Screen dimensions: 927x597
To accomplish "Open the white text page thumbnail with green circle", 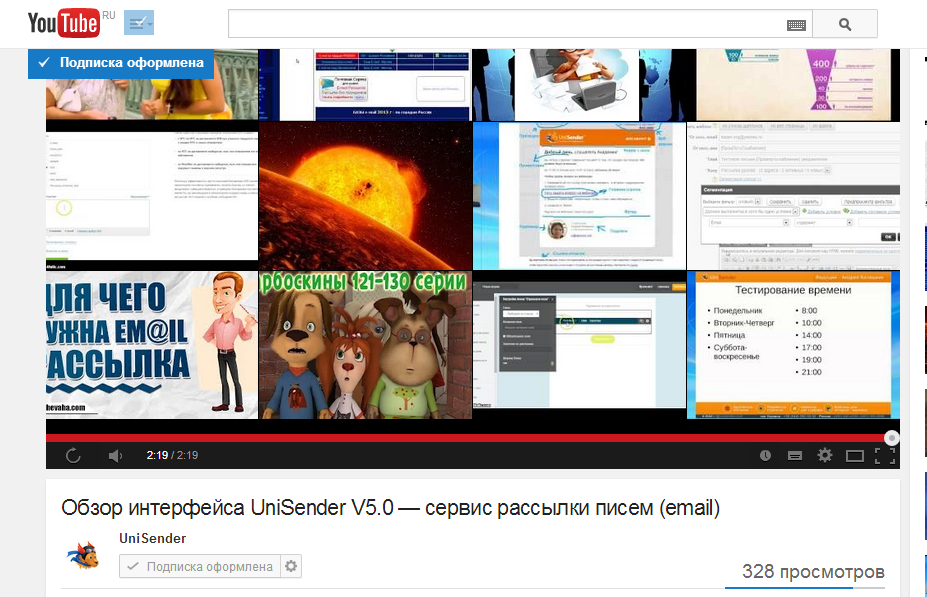I will pos(152,196).
